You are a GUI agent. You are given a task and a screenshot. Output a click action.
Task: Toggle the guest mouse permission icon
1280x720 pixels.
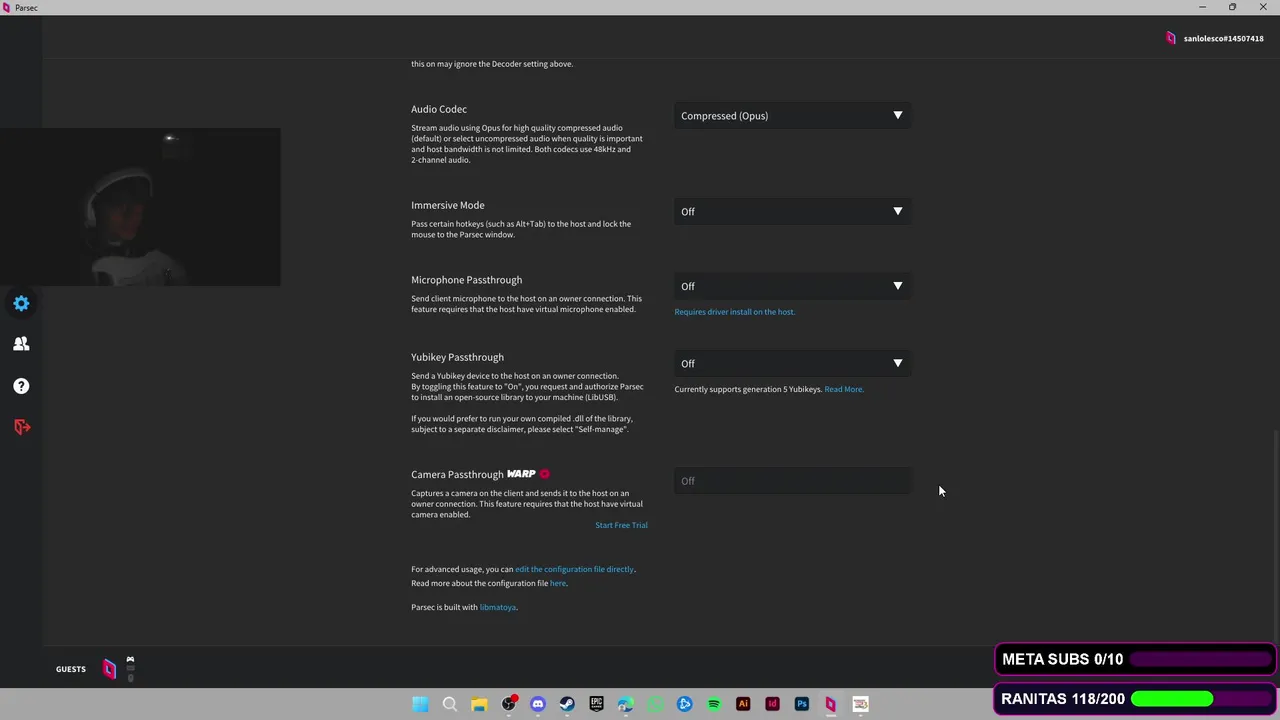(x=130, y=678)
